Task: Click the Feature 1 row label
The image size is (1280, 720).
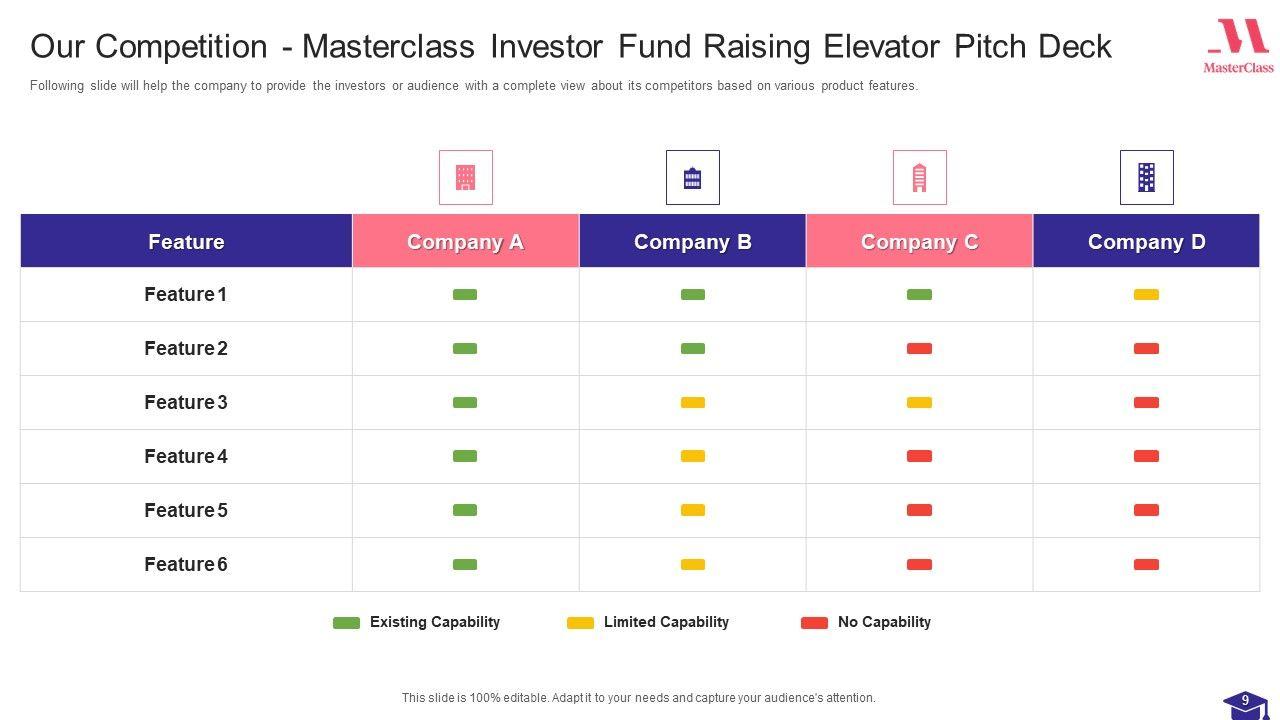Action: click(x=186, y=294)
